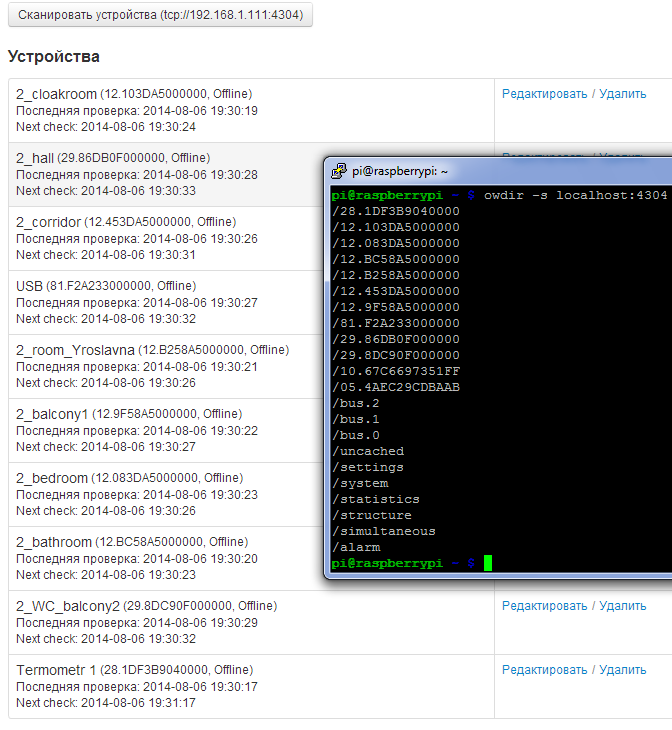672x730 pixels.
Task: Select the 2_hall device name
Action: coord(35,158)
